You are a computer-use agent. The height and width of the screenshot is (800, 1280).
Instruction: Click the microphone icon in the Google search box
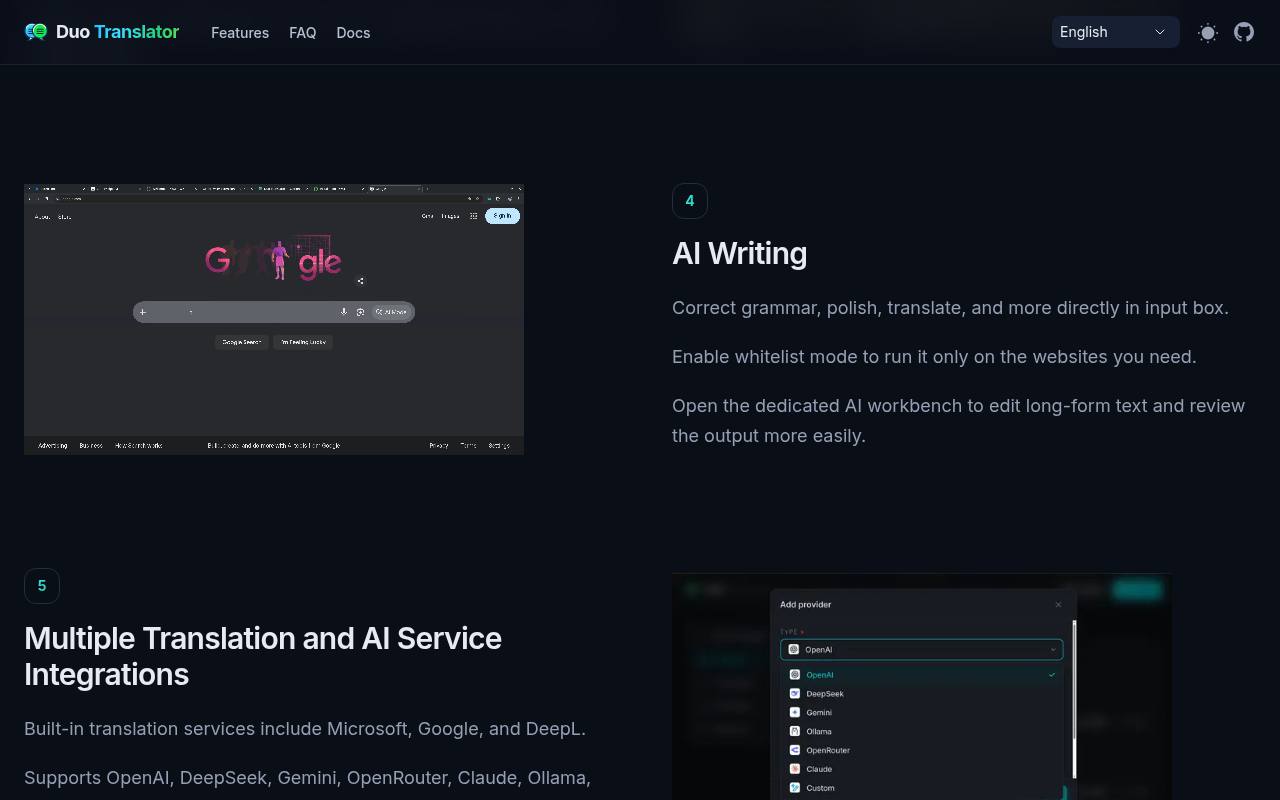344,312
